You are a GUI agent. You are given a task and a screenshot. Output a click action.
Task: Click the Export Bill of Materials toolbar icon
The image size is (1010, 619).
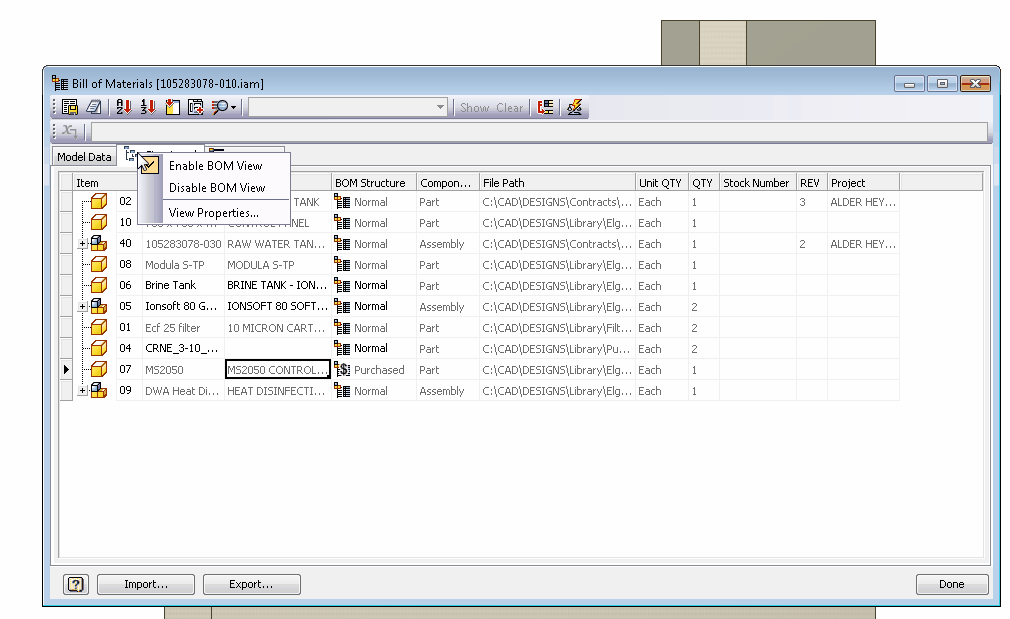(x=70, y=107)
